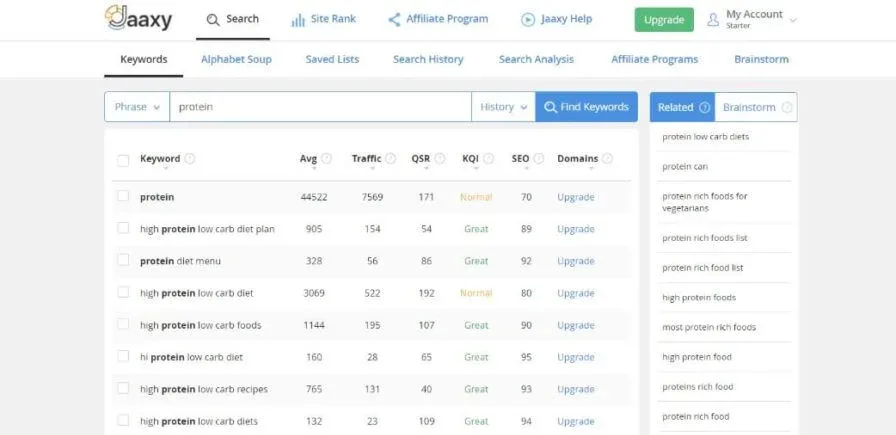Click the Avg value 44522
The image size is (896, 435).
(314, 197)
